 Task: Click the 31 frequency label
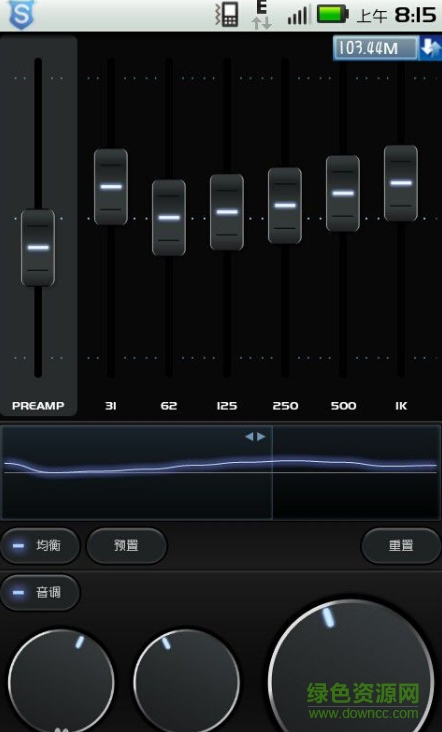pyautogui.click(x=111, y=406)
